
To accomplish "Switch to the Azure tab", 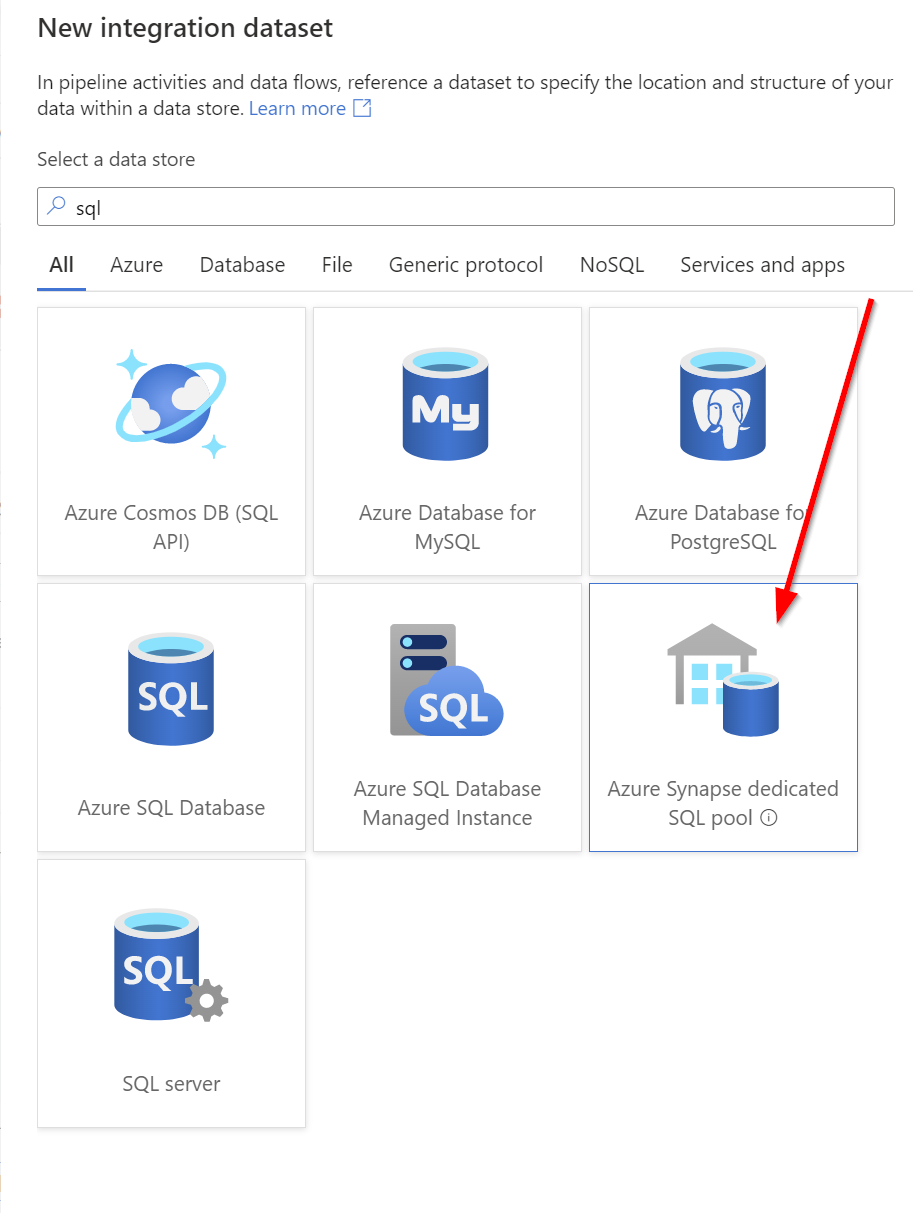I will pyautogui.click(x=136, y=265).
